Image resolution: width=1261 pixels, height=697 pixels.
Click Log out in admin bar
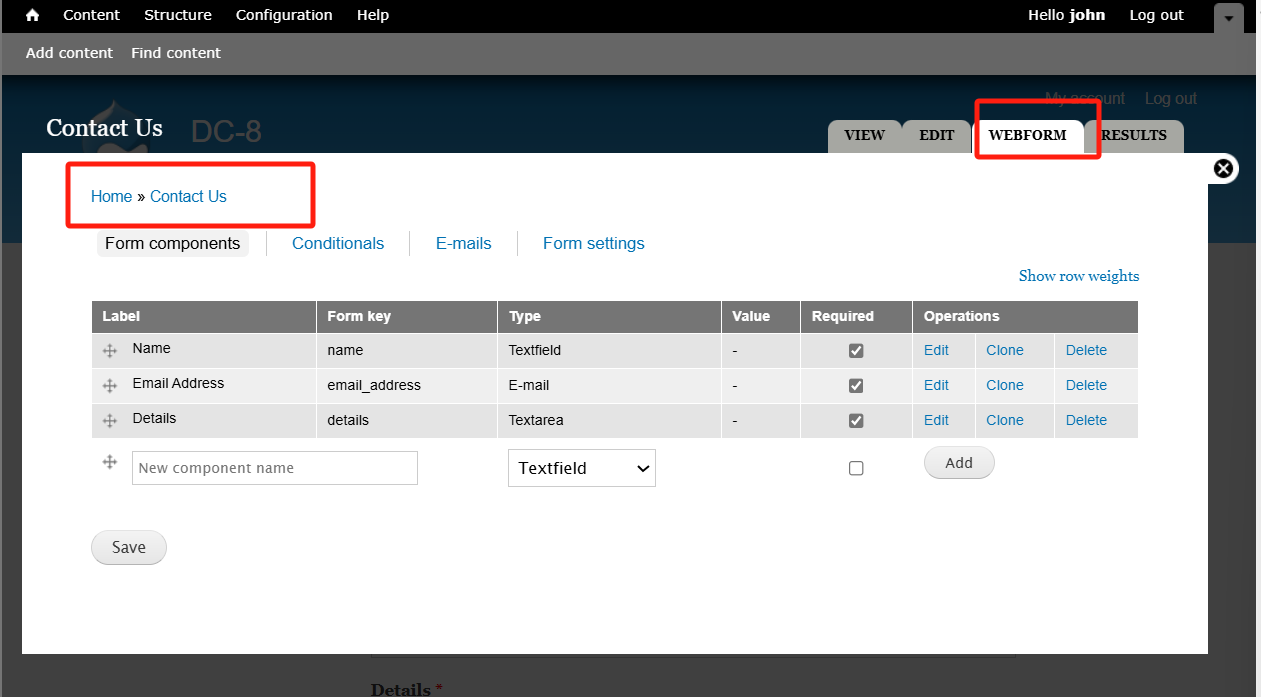tap(1157, 15)
